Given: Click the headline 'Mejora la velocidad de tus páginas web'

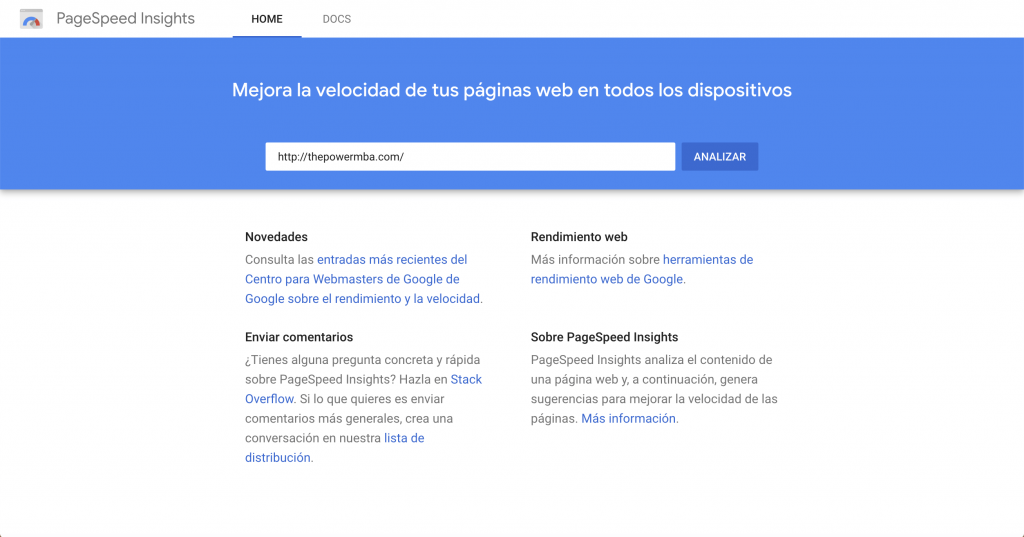Looking at the screenshot, I should 512,90.
